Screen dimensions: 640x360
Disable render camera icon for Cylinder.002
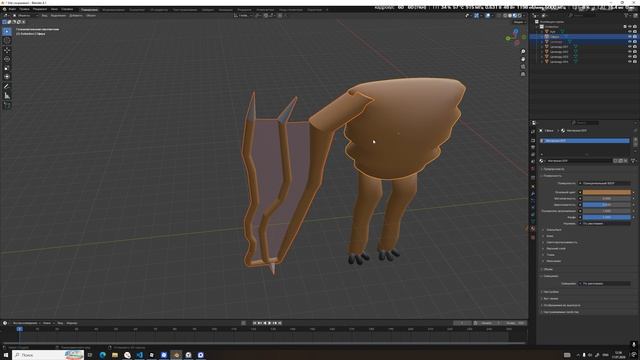pos(635,52)
